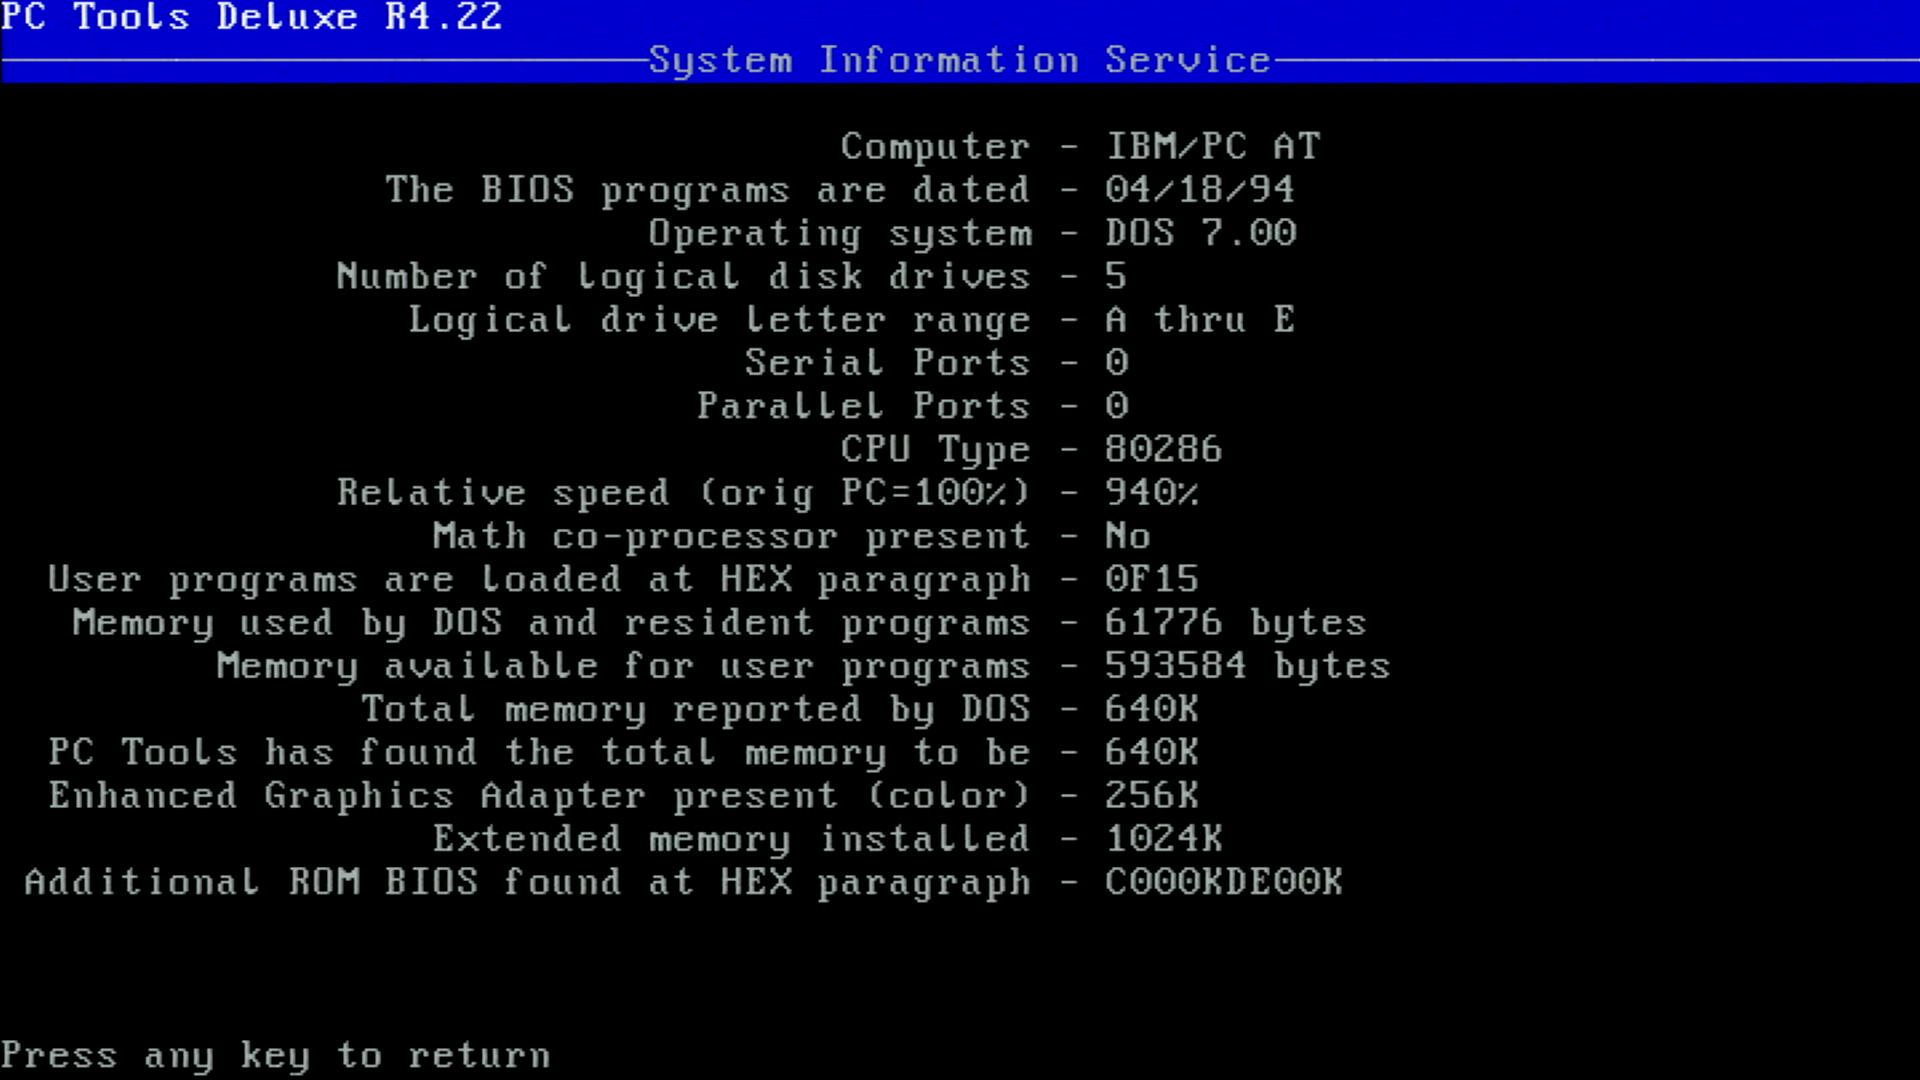The image size is (1920, 1080).
Task: Click 'Number of logical disk drives' label
Action: tap(684, 277)
